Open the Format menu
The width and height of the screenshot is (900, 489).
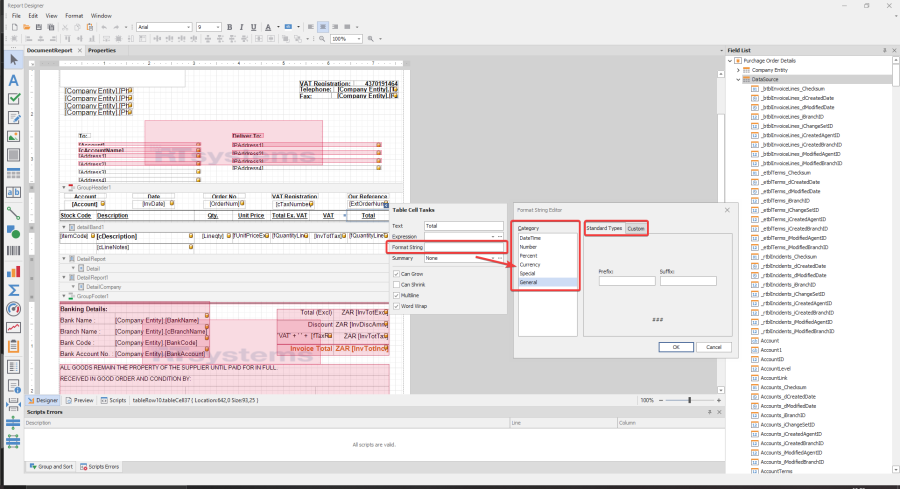coord(74,16)
